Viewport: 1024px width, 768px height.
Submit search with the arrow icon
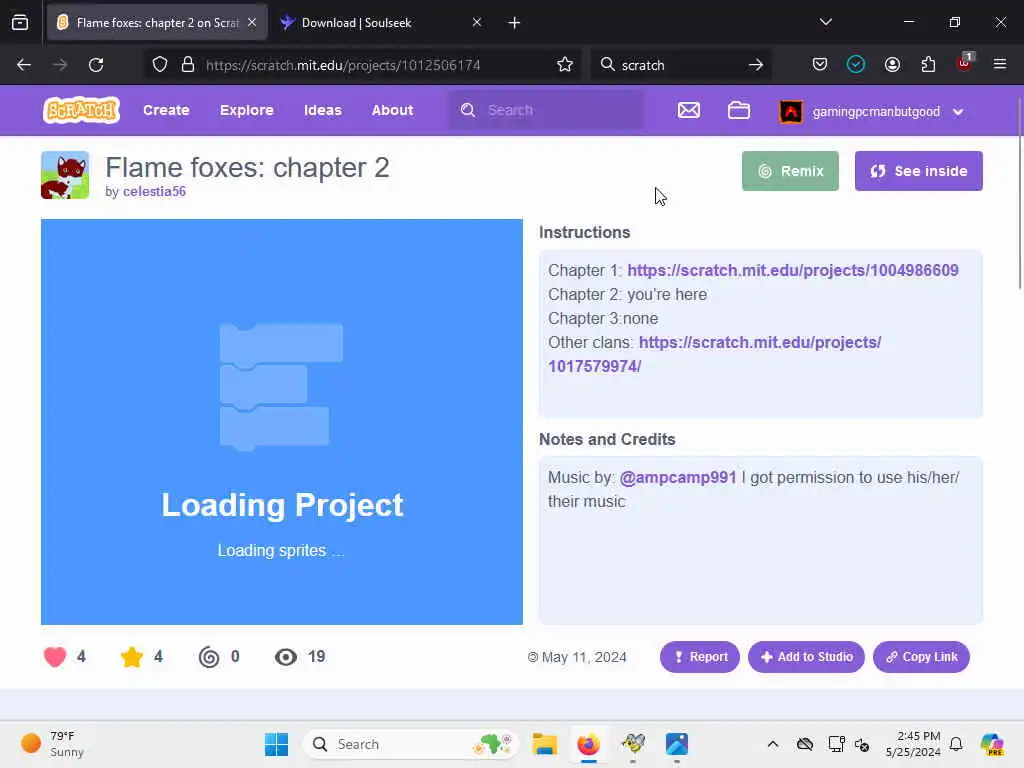point(756,65)
